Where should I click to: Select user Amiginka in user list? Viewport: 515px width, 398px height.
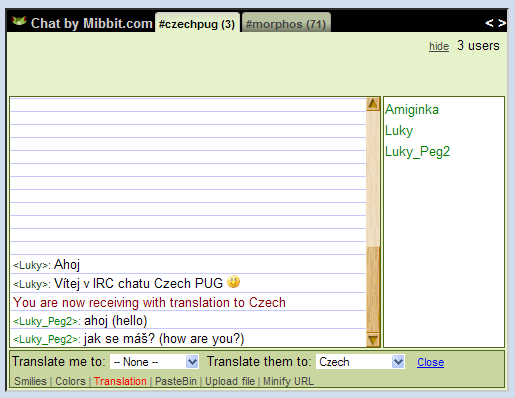pyautogui.click(x=412, y=110)
